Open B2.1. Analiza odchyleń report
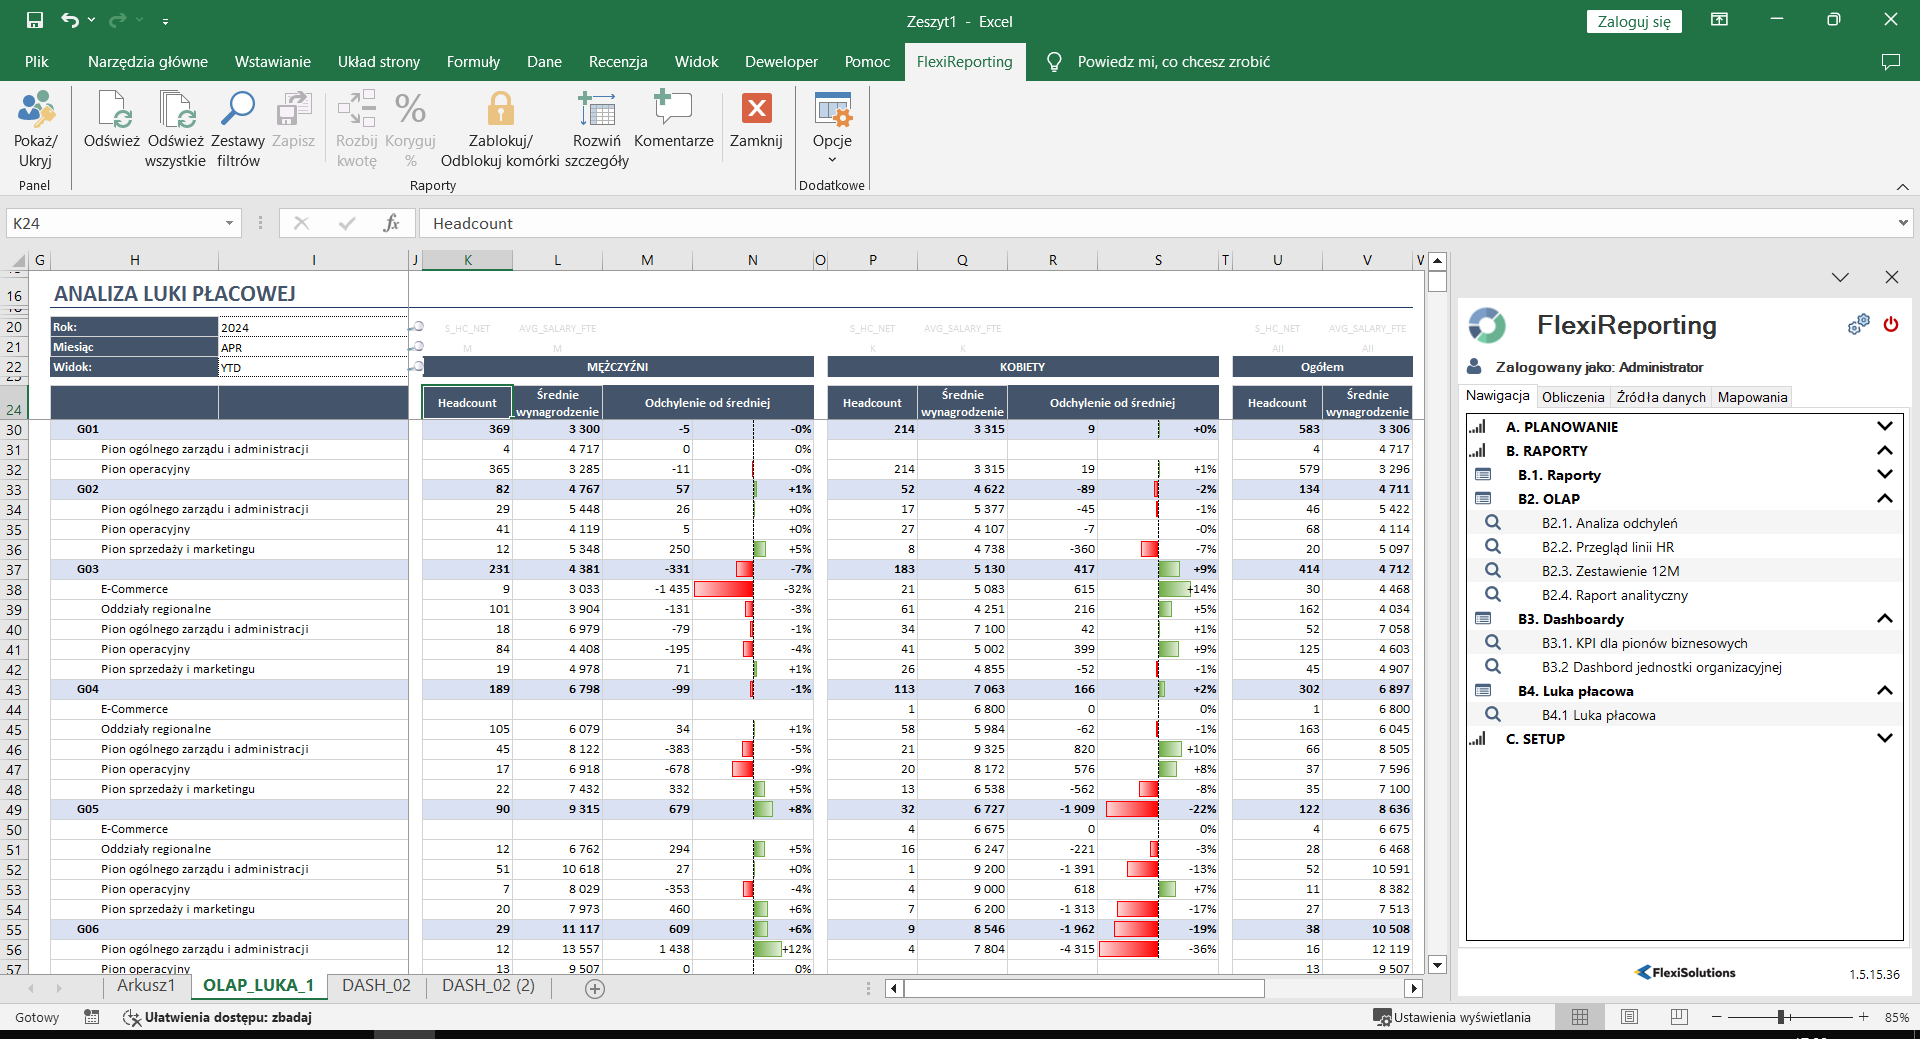 coord(1609,523)
